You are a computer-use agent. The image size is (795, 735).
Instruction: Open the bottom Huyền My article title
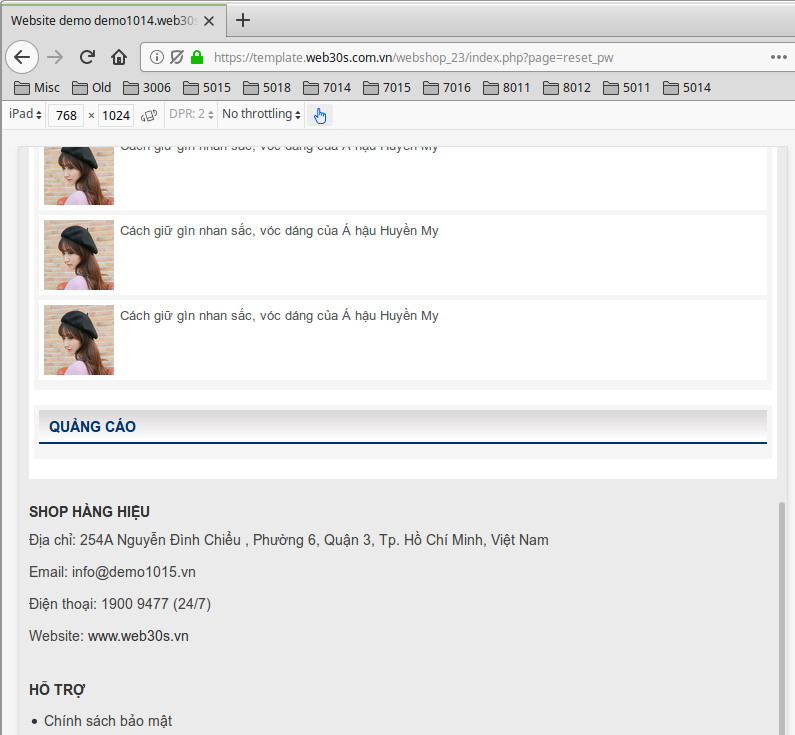(x=279, y=316)
